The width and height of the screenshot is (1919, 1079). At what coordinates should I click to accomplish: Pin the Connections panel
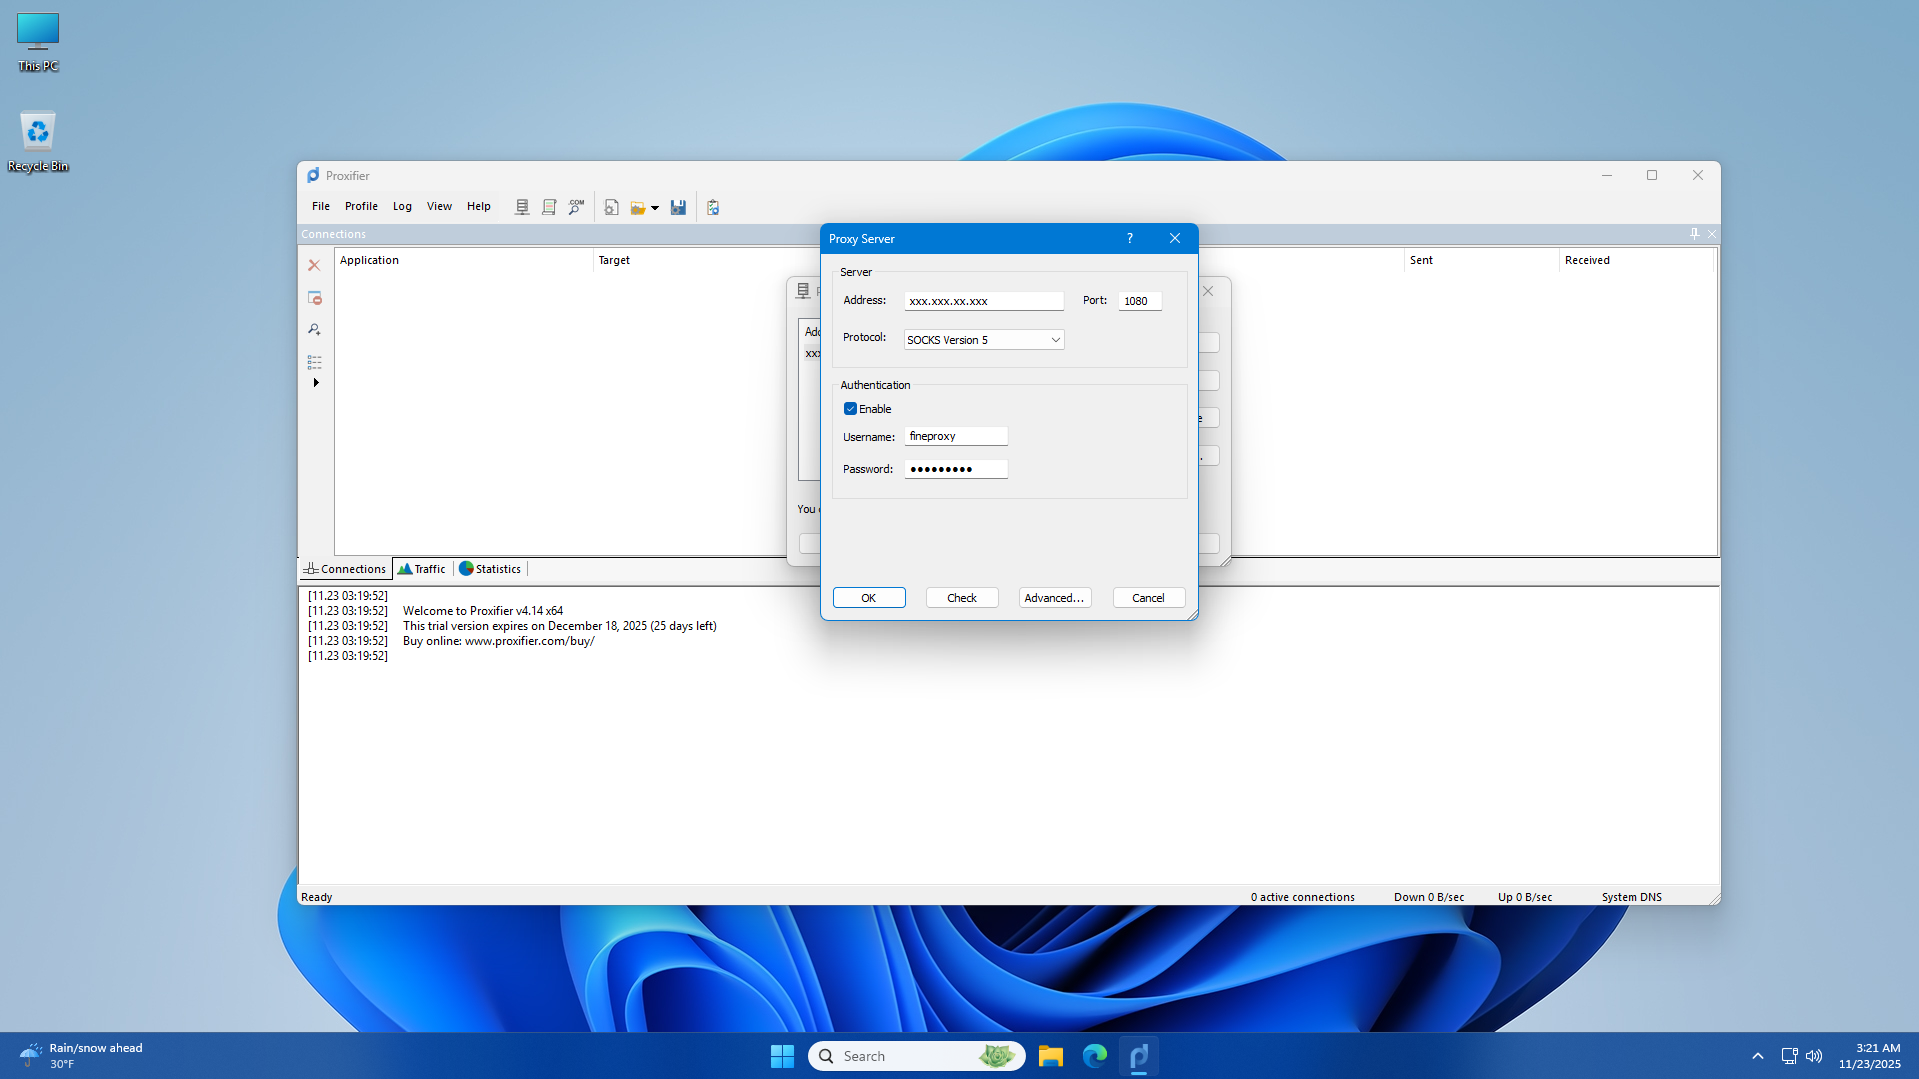[1694, 234]
